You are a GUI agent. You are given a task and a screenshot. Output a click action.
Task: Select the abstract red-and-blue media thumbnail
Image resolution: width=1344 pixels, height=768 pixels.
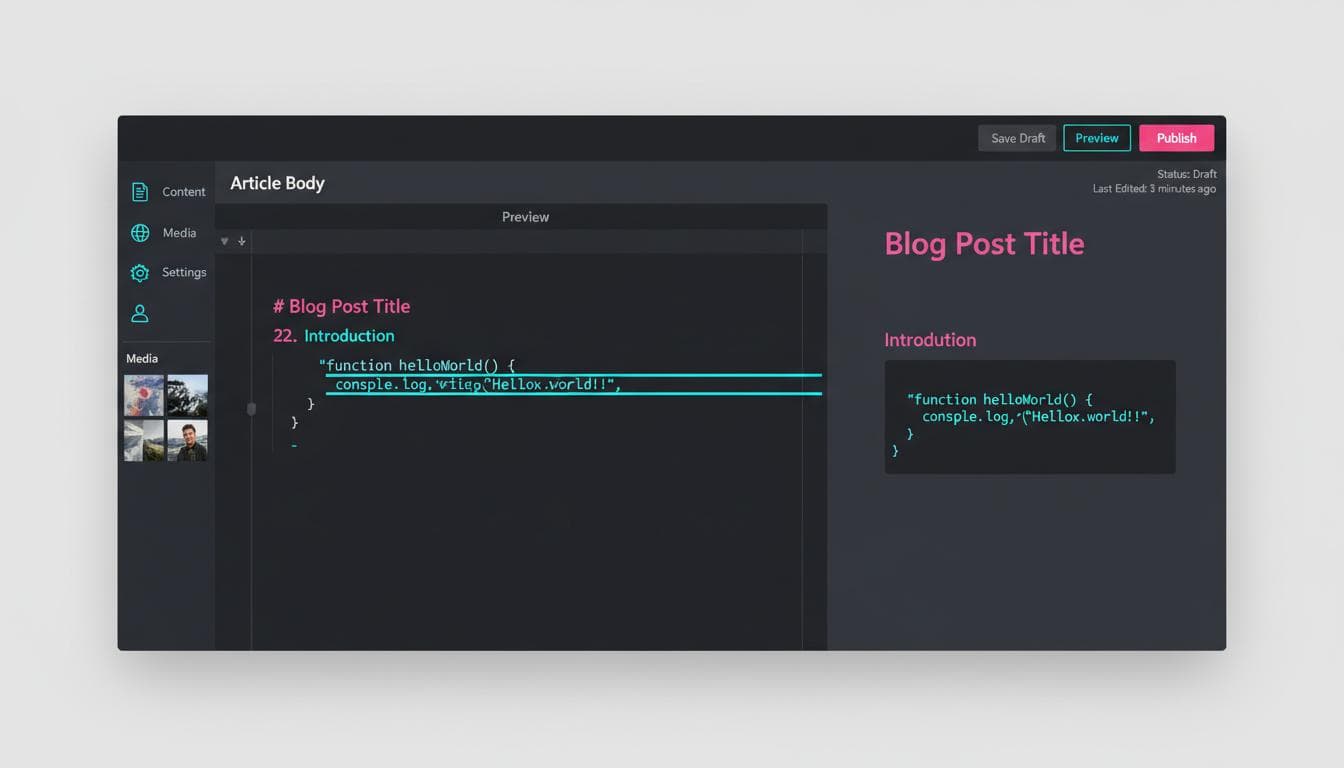click(144, 395)
